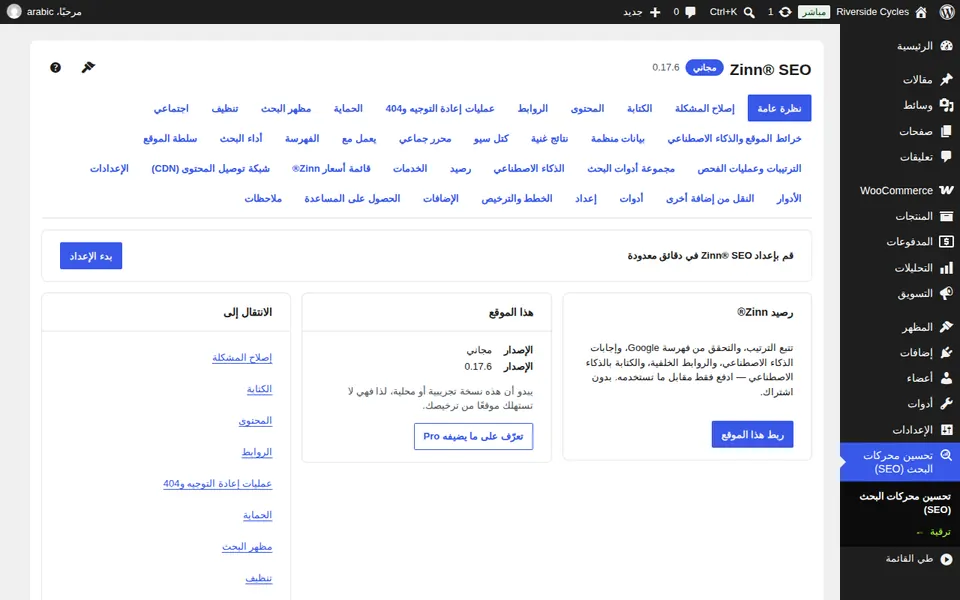Screen dimensions: 960x600
Task: Open the اجتماعي tab
Action: click(x=171, y=108)
